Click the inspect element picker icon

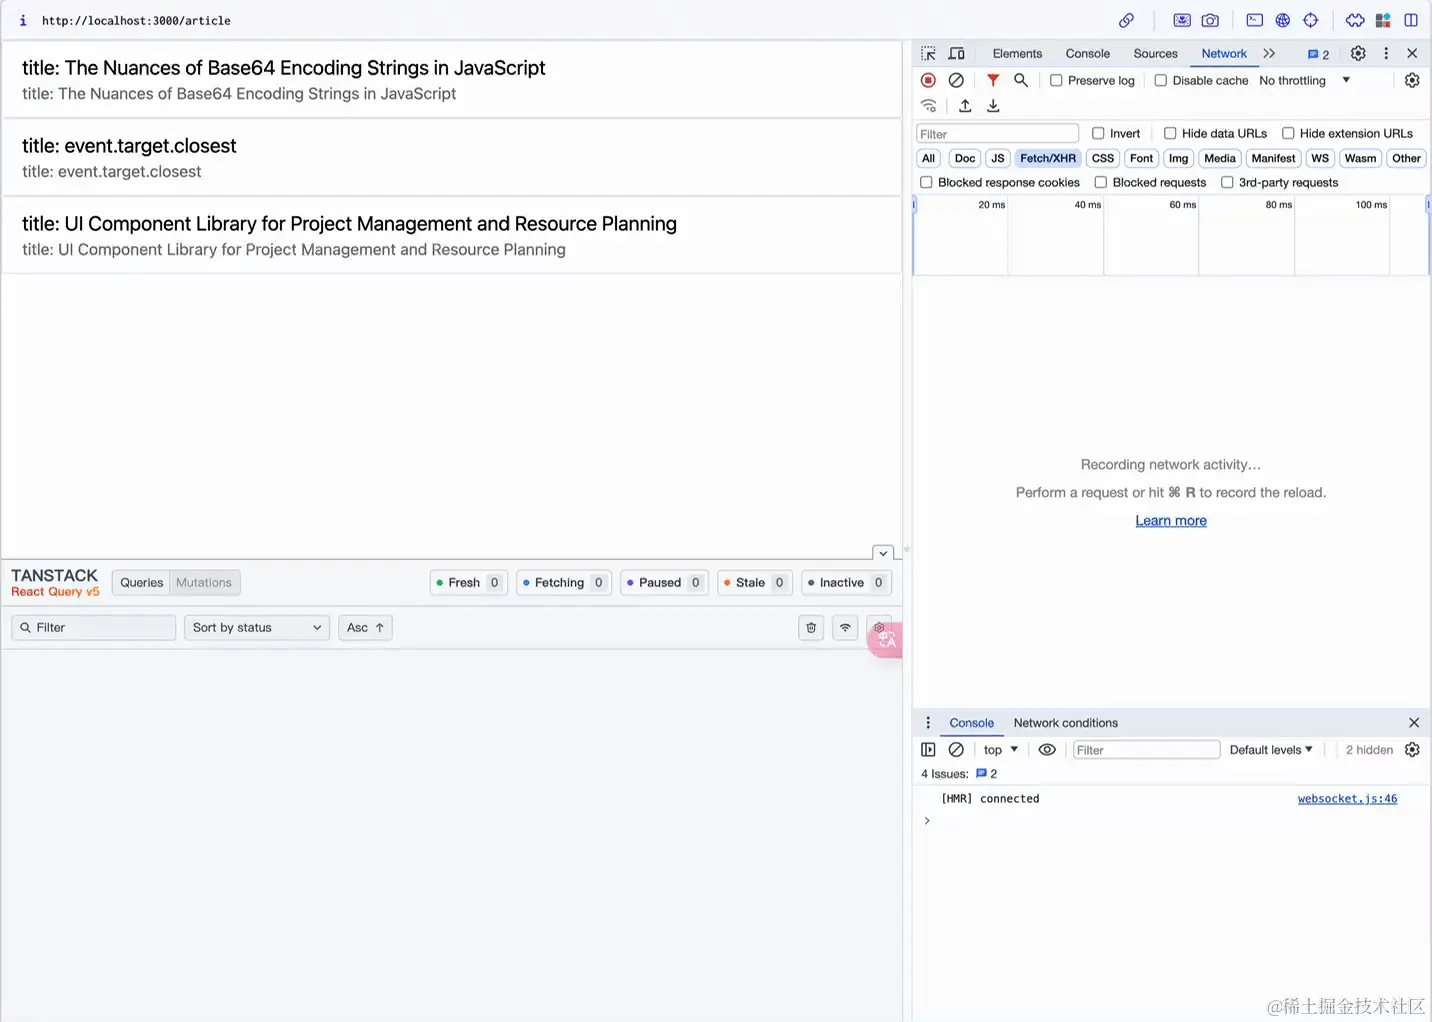point(928,53)
